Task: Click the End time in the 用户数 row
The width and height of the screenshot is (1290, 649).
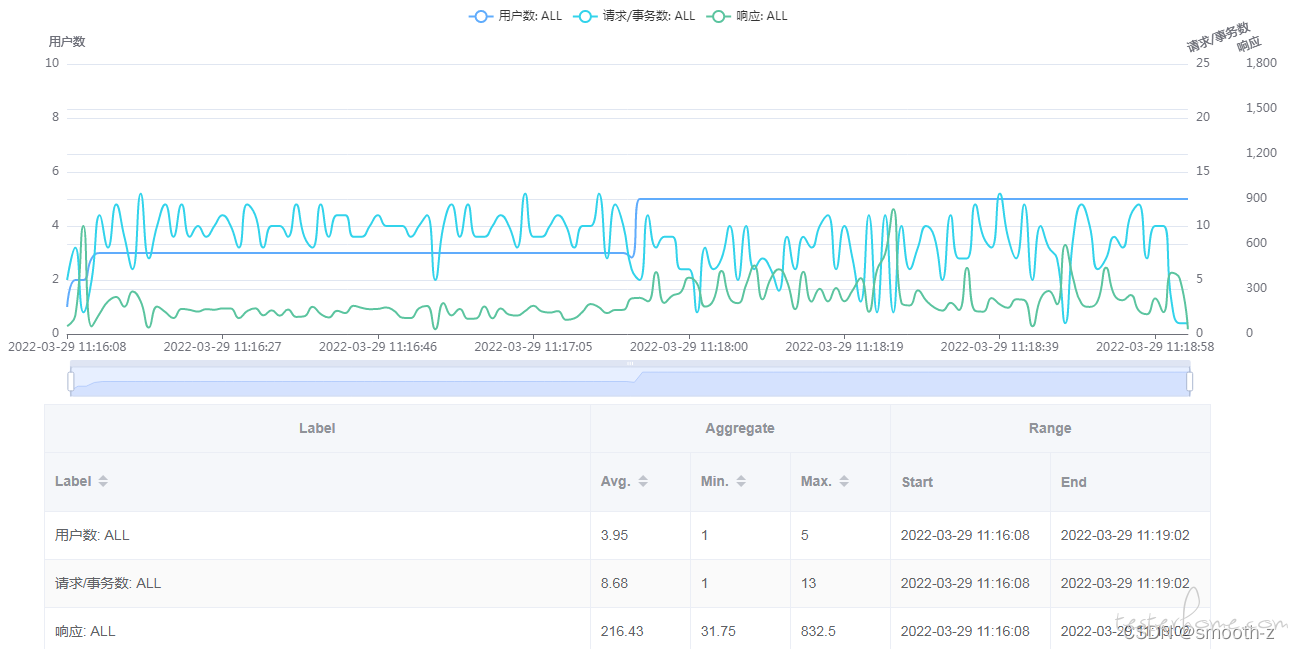Action: (x=1125, y=535)
